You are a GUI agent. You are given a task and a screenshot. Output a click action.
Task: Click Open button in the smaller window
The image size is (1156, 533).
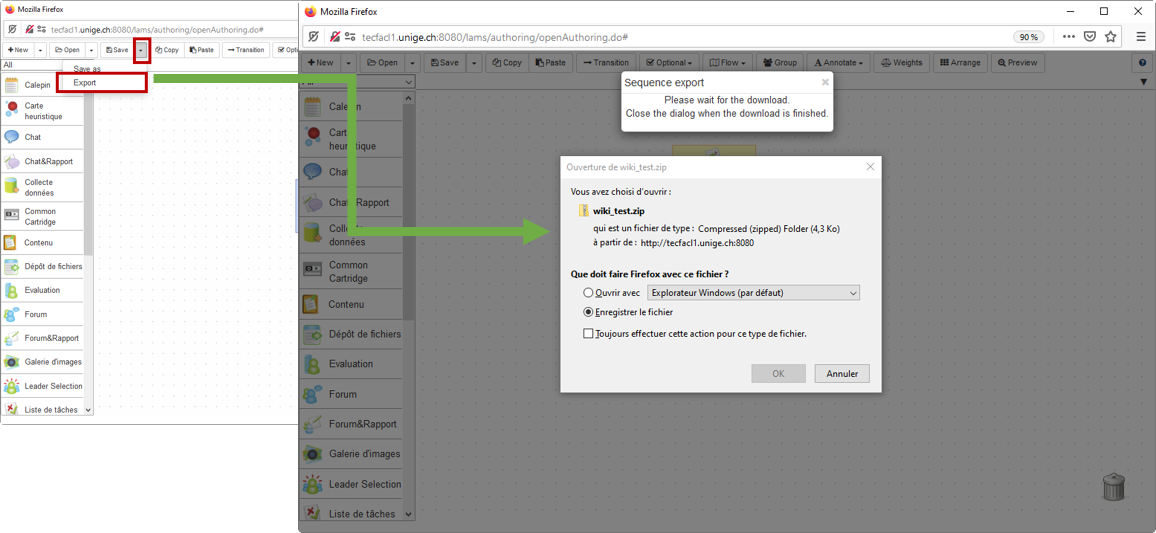coord(67,50)
